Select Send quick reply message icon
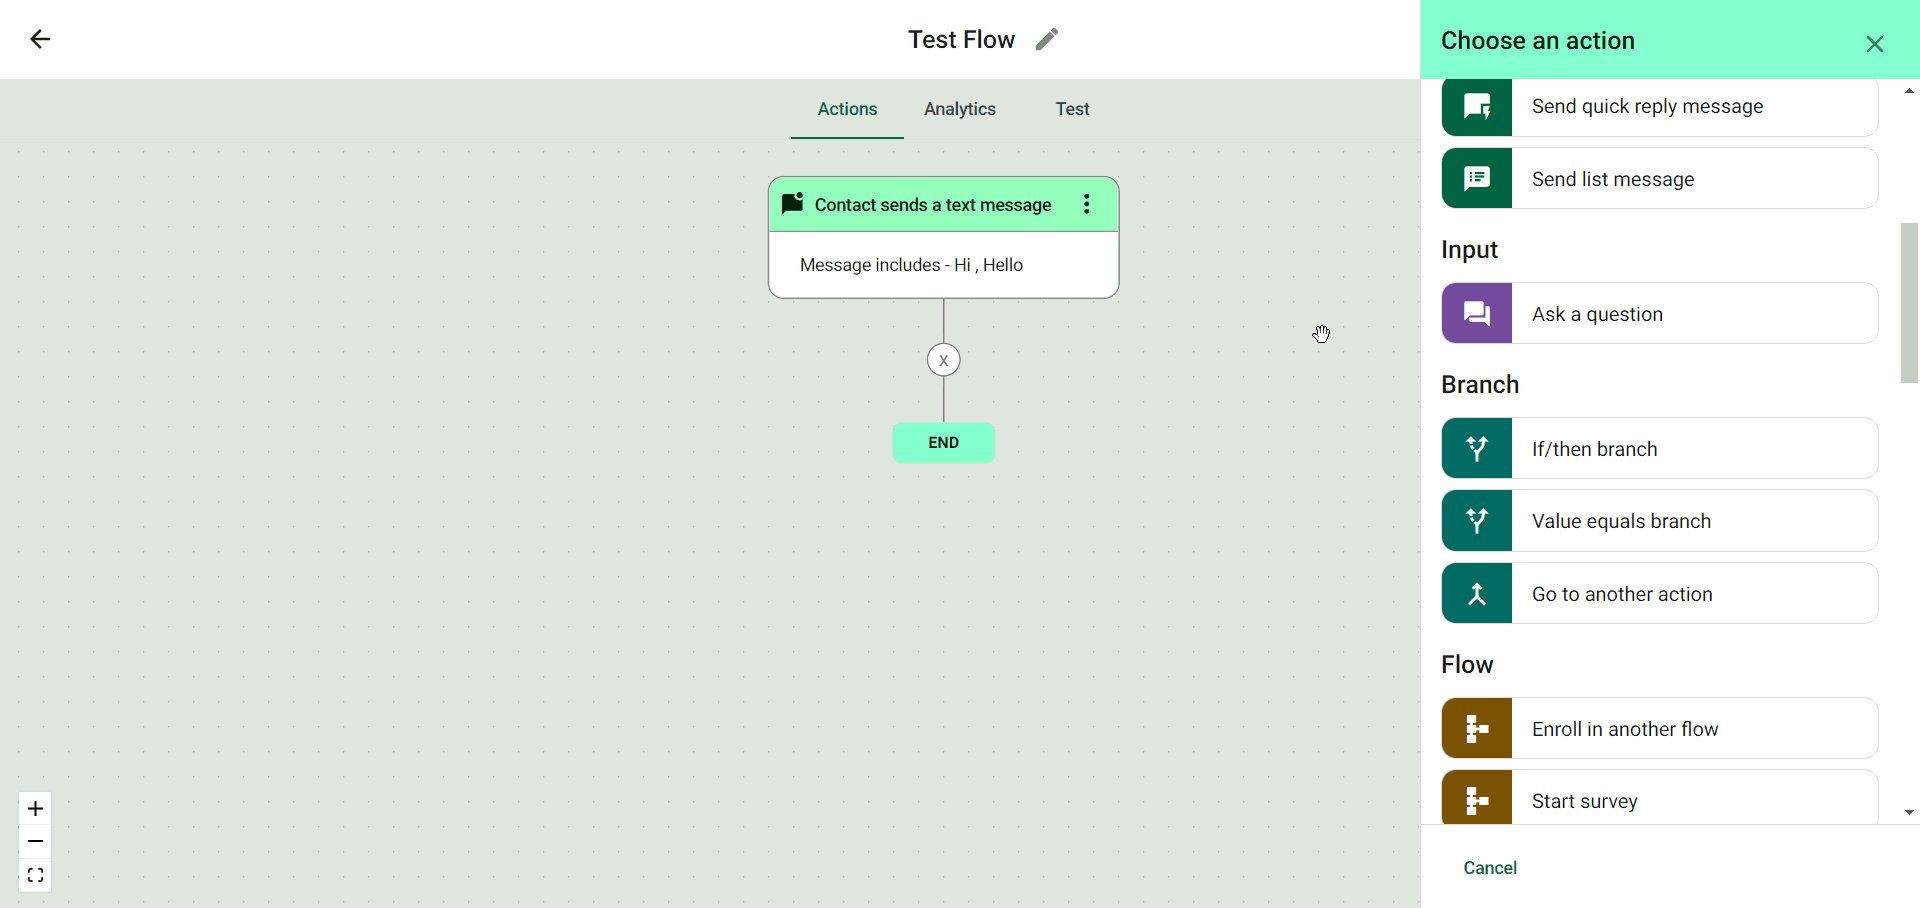 1477,106
